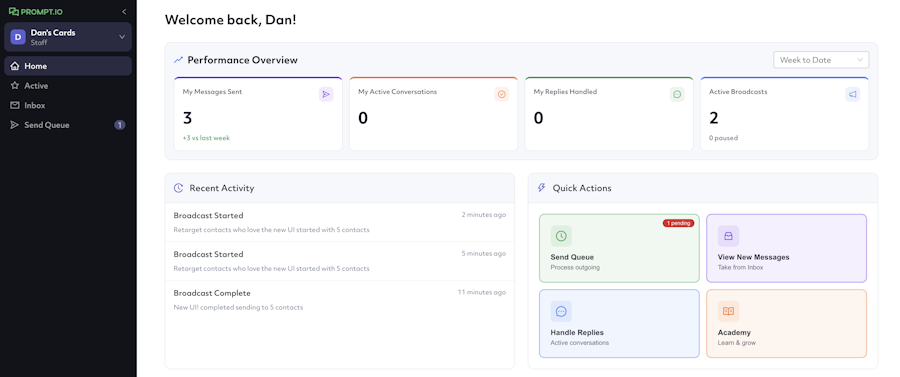
Task: Open the Broadcast Complete activity entry
Action: (340, 300)
